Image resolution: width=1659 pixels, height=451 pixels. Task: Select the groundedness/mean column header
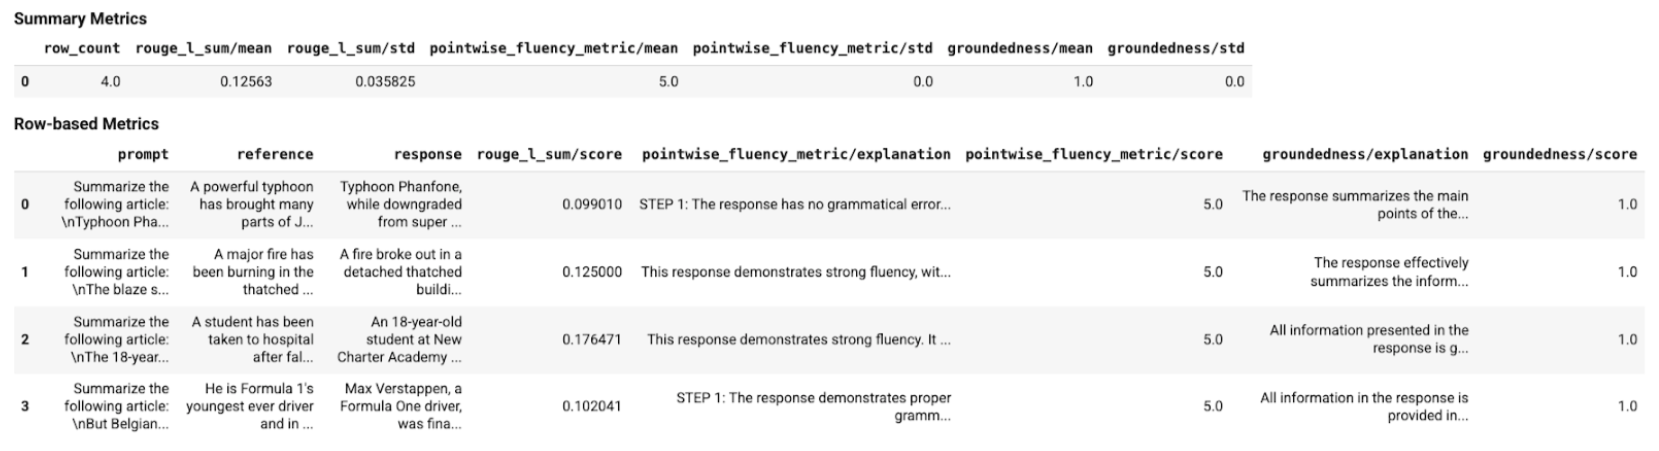tap(1019, 48)
